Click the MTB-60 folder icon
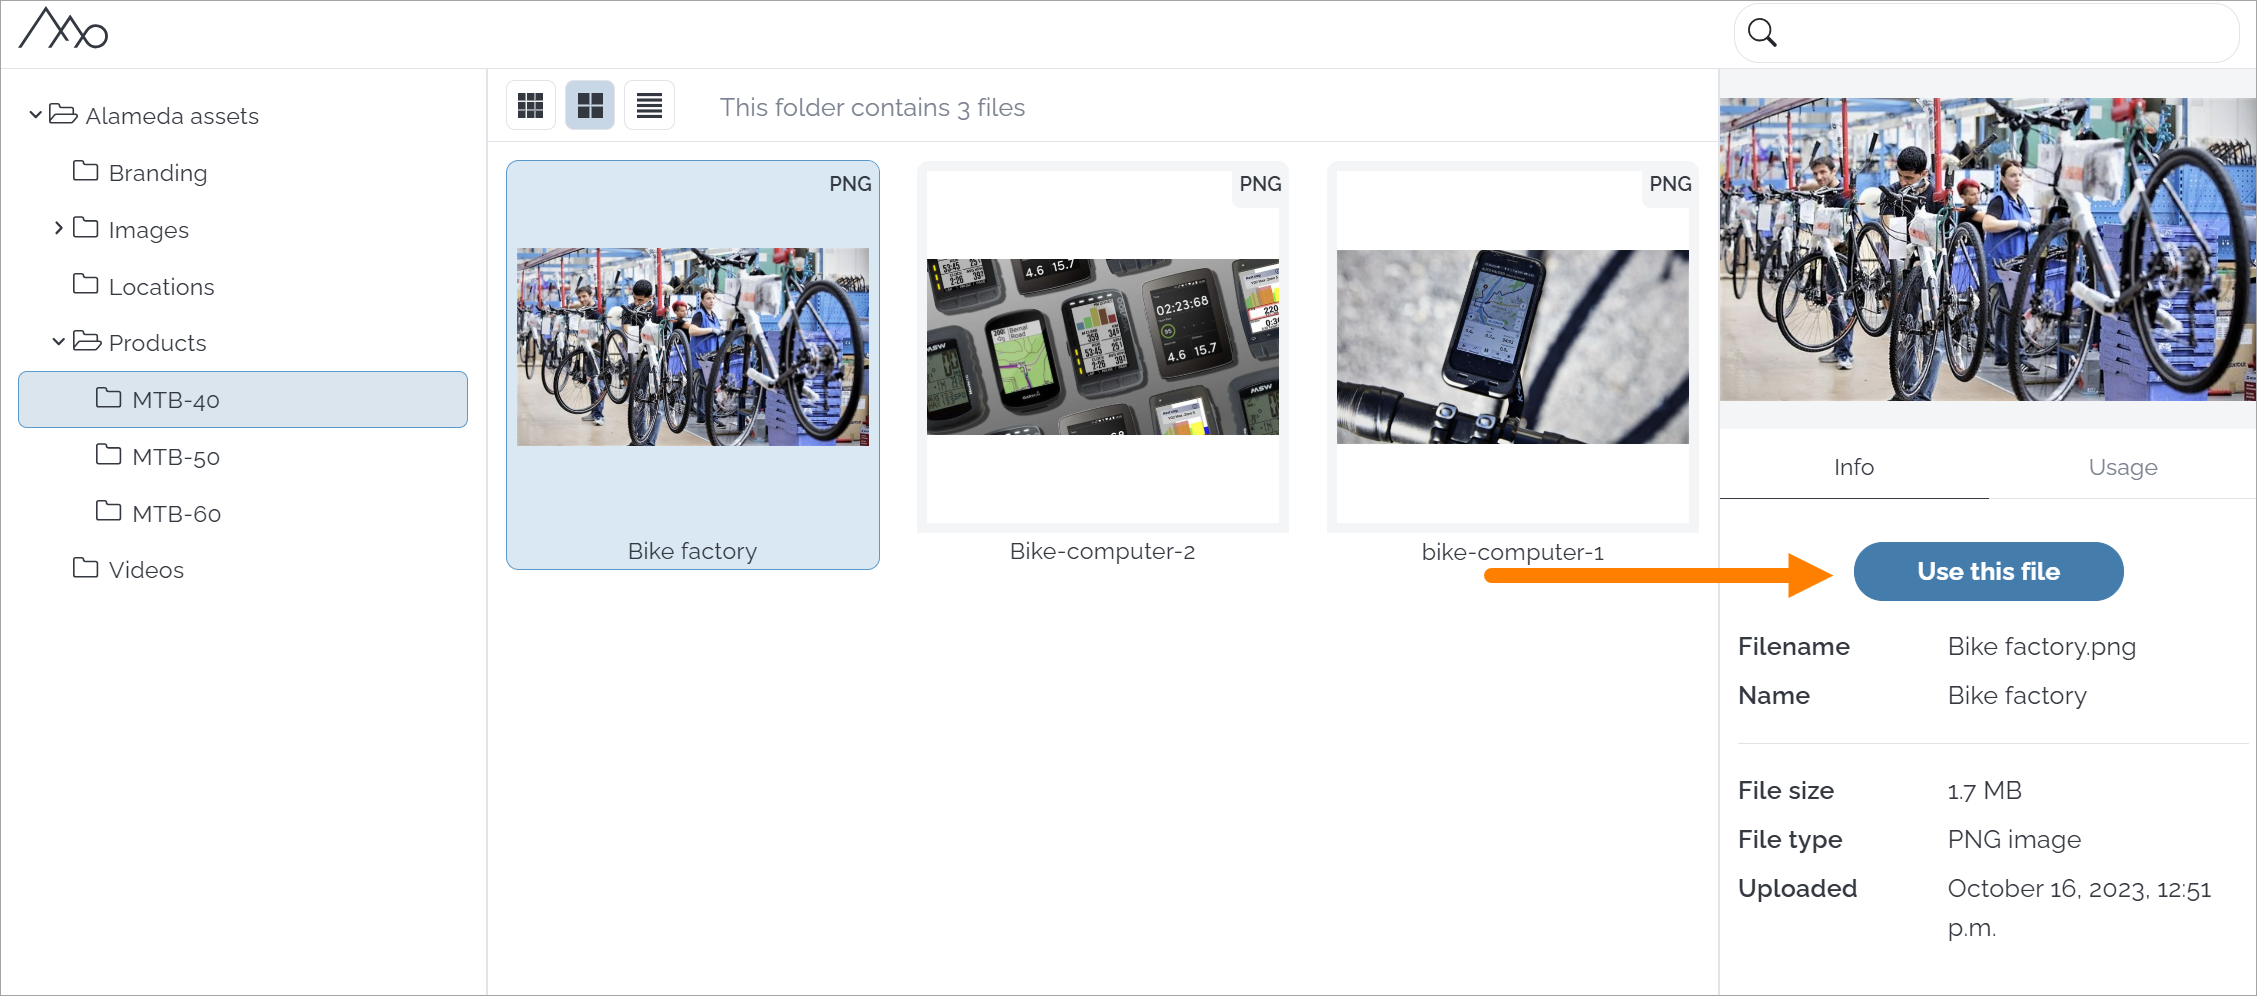 pyautogui.click(x=109, y=512)
